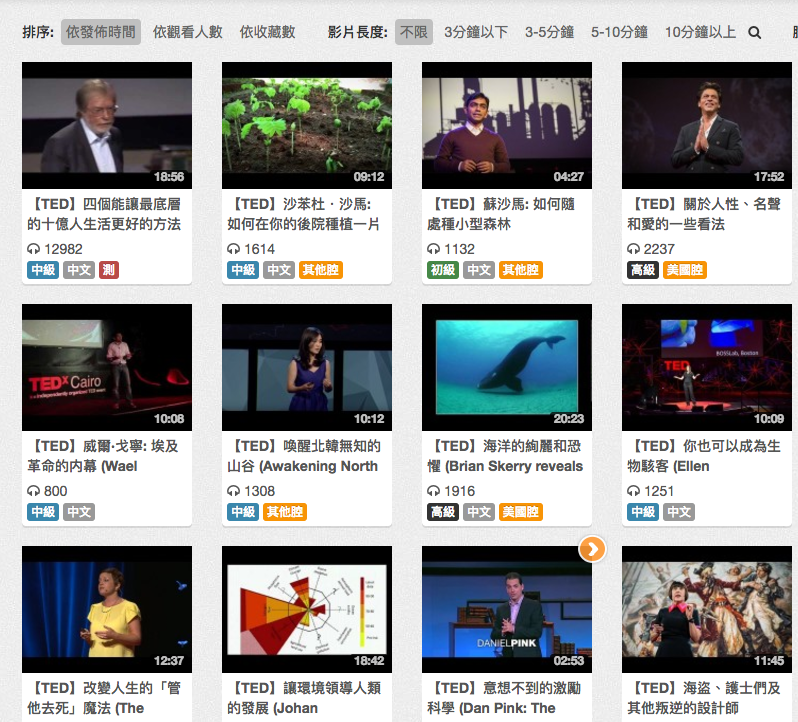Click the green 初級 level badge

point(443,270)
